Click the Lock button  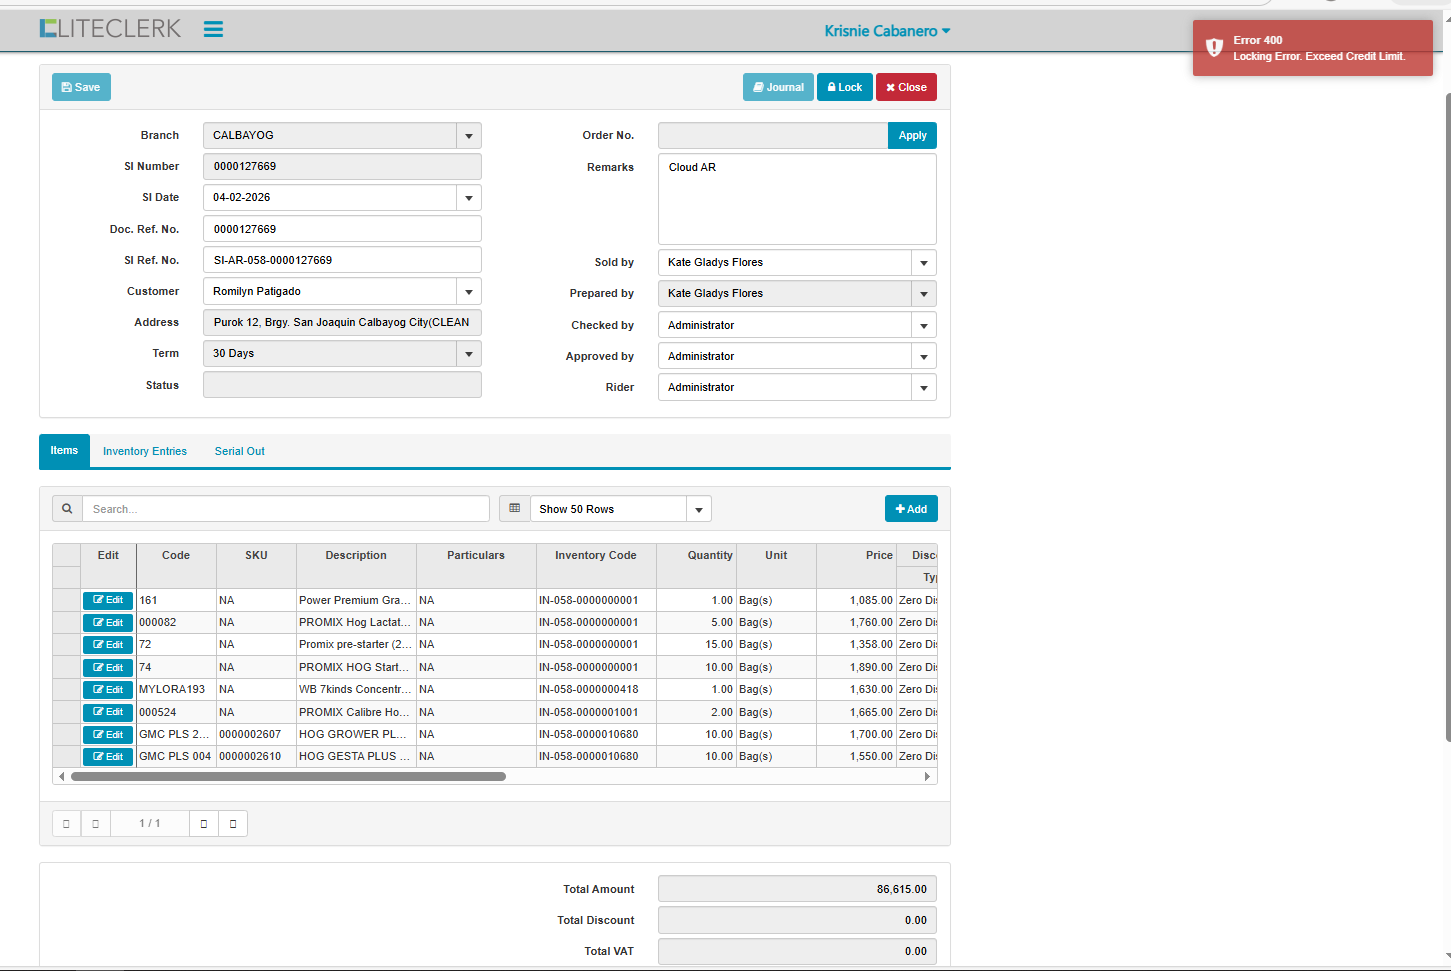(845, 88)
